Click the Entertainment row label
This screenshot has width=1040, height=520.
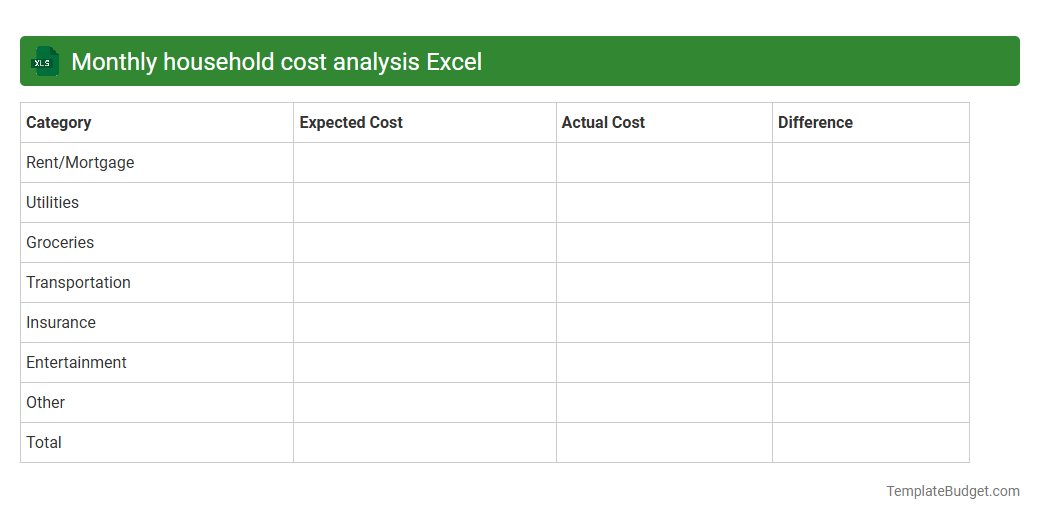76,362
